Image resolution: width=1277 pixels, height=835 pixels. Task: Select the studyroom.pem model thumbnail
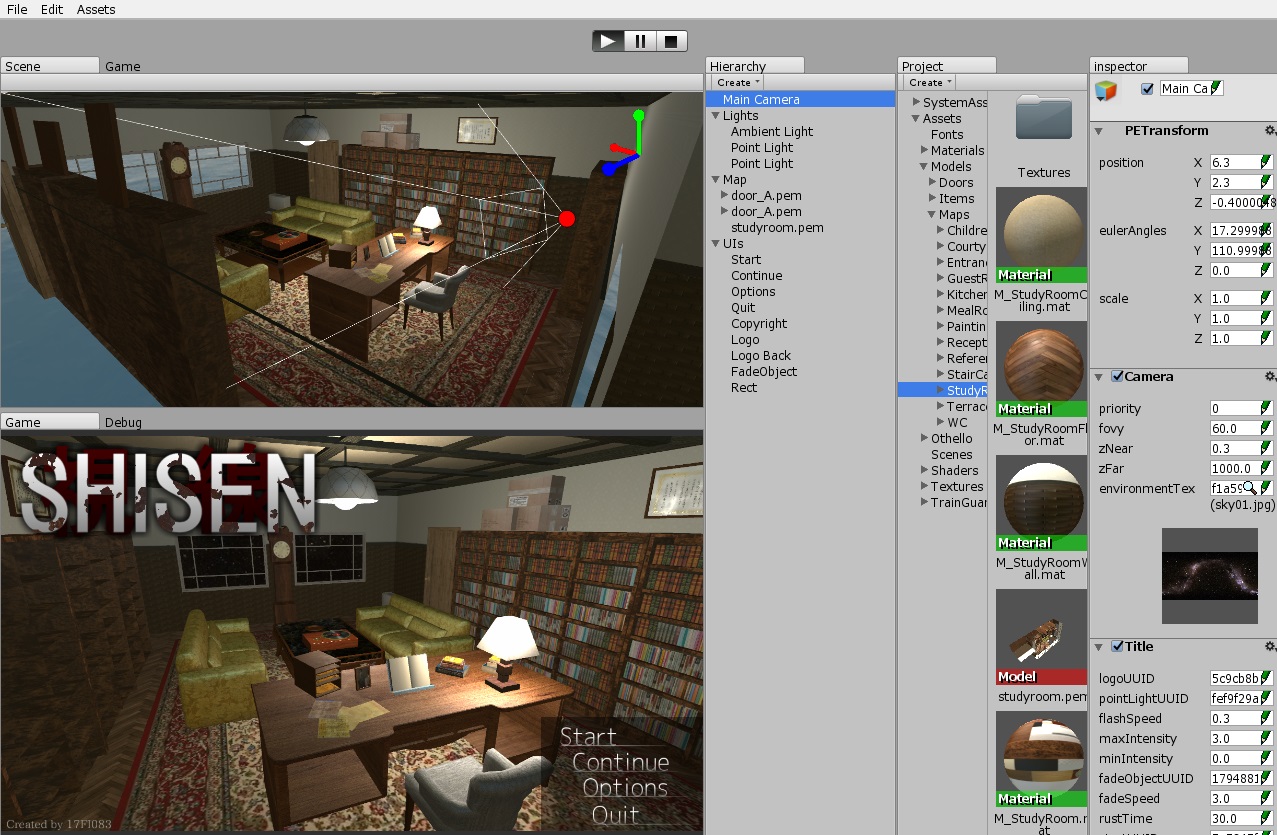tap(1041, 636)
